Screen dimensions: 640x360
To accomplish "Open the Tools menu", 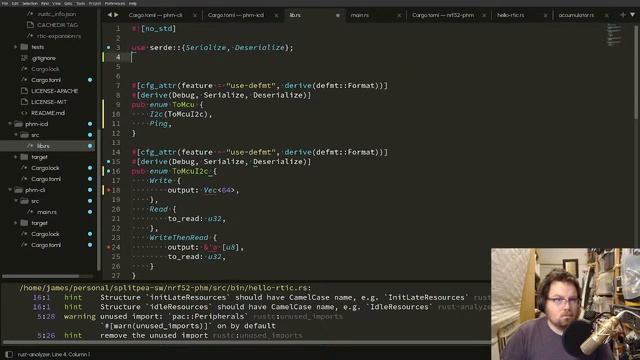I will (80, 3).
